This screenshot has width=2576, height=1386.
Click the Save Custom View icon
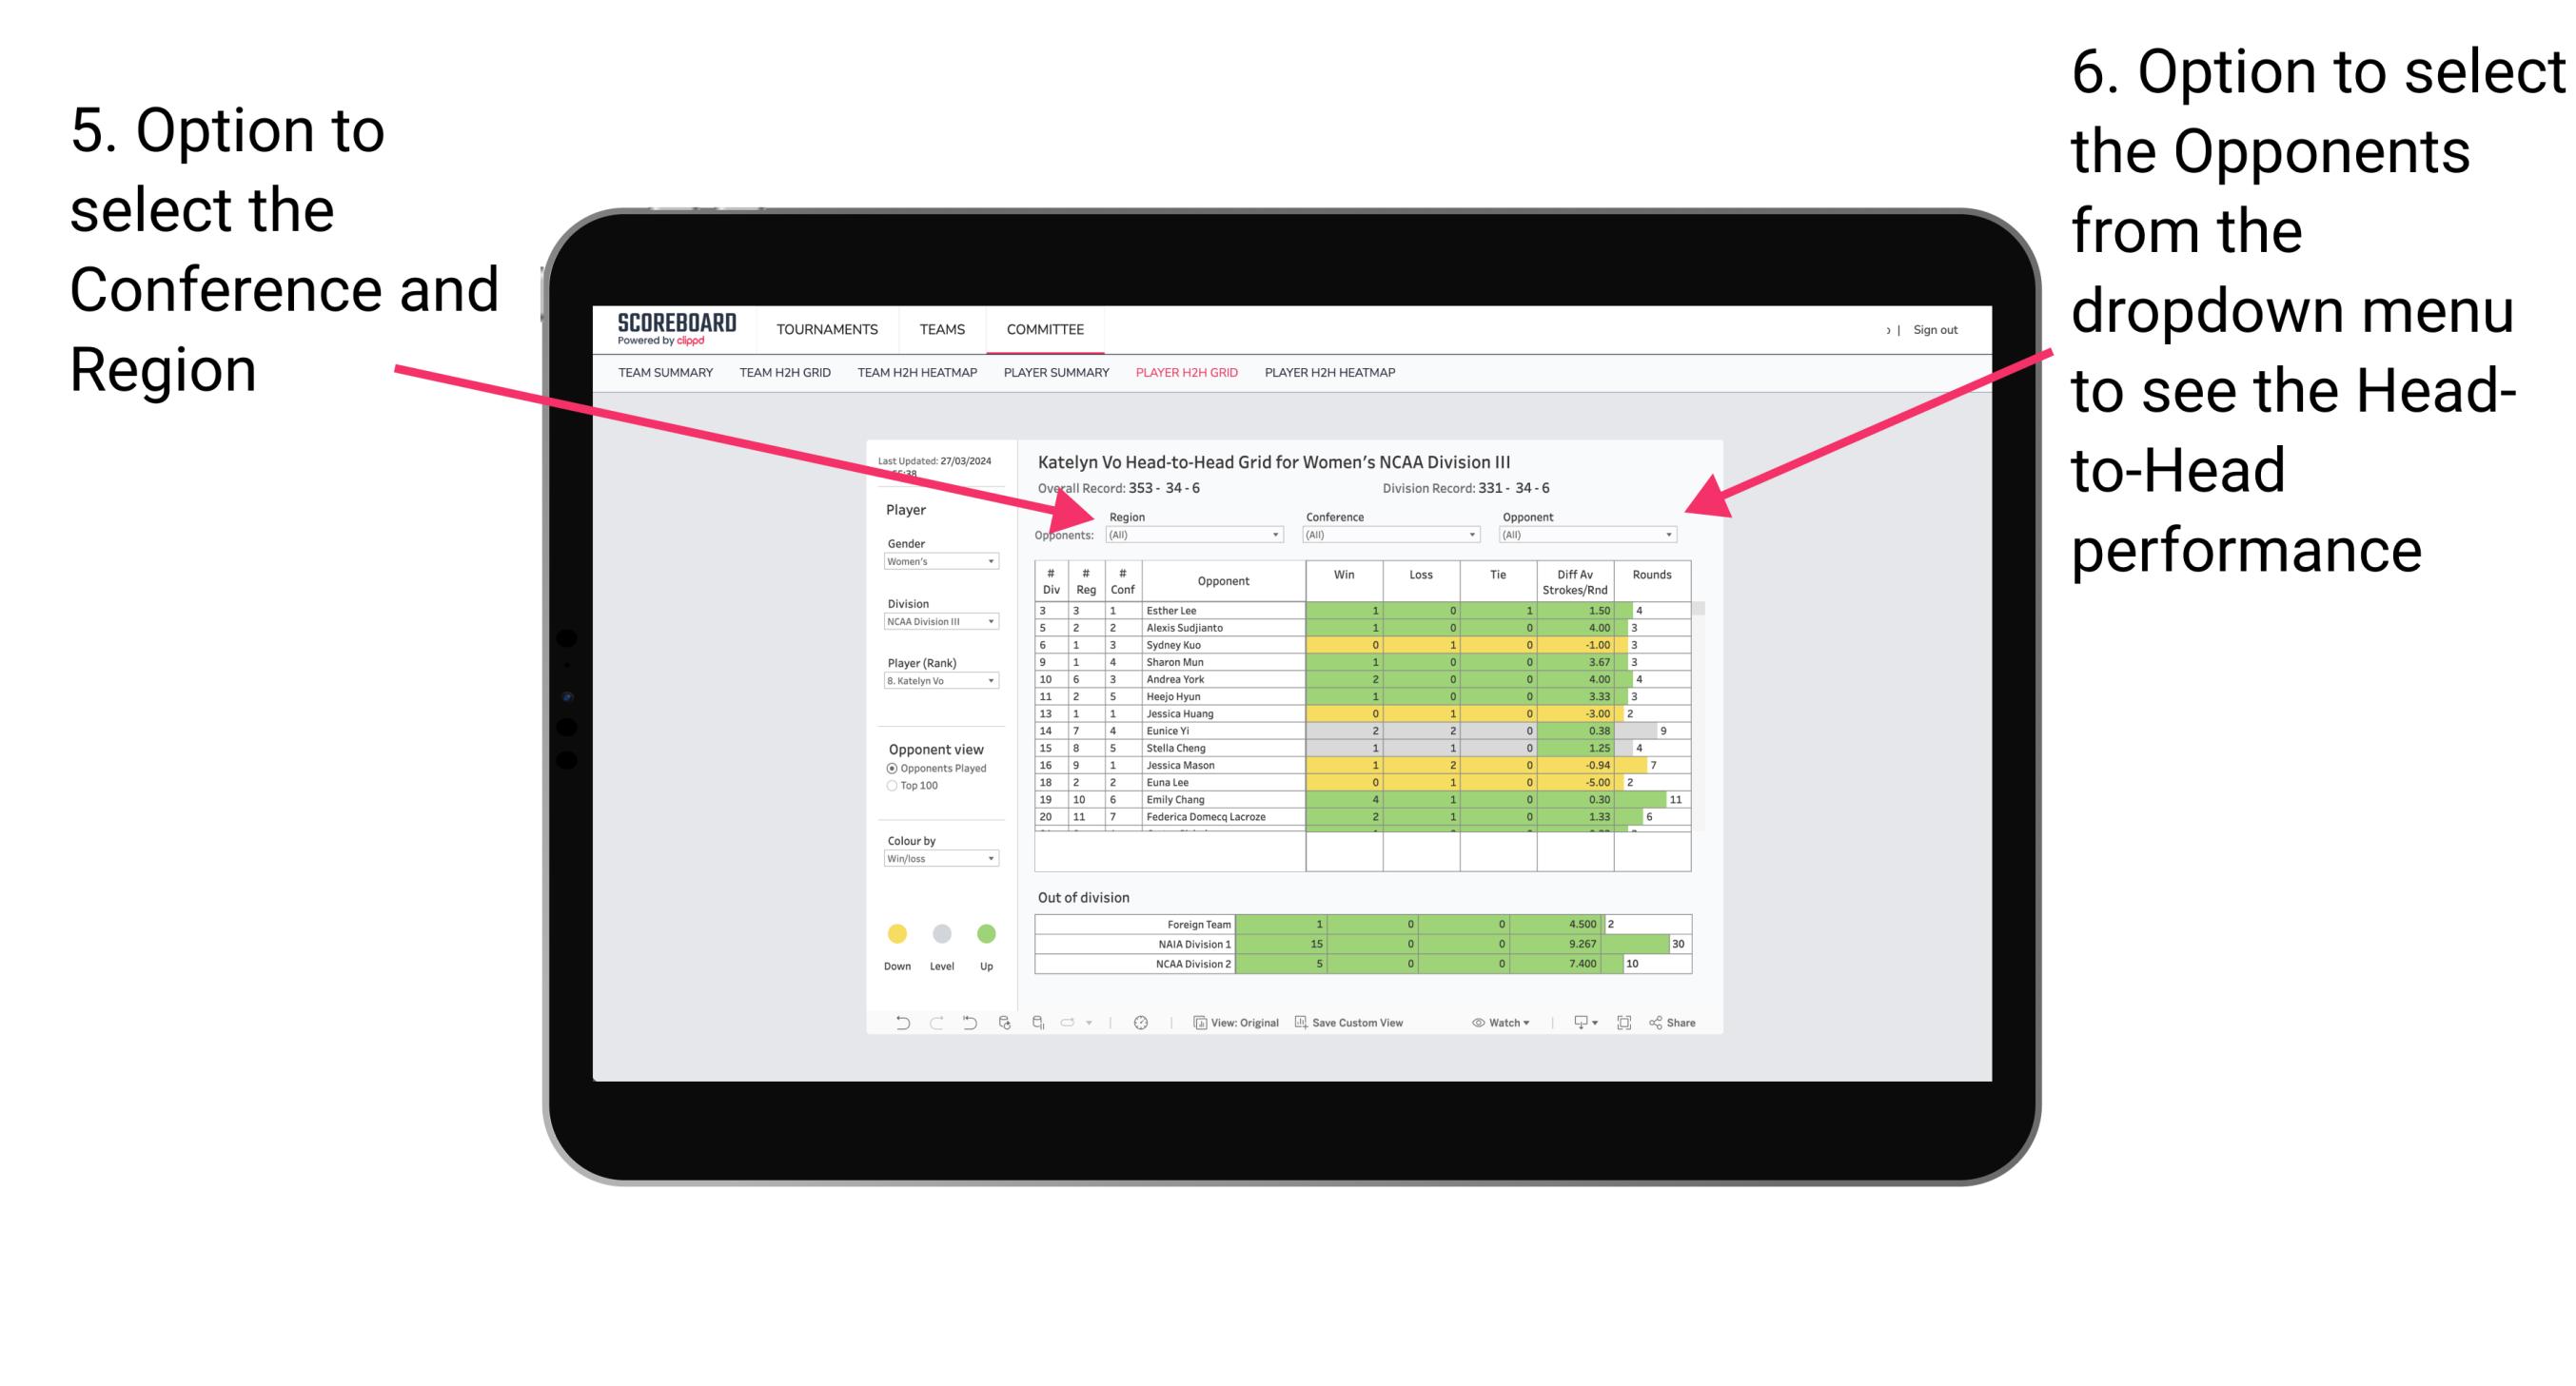pyautogui.click(x=1301, y=1025)
